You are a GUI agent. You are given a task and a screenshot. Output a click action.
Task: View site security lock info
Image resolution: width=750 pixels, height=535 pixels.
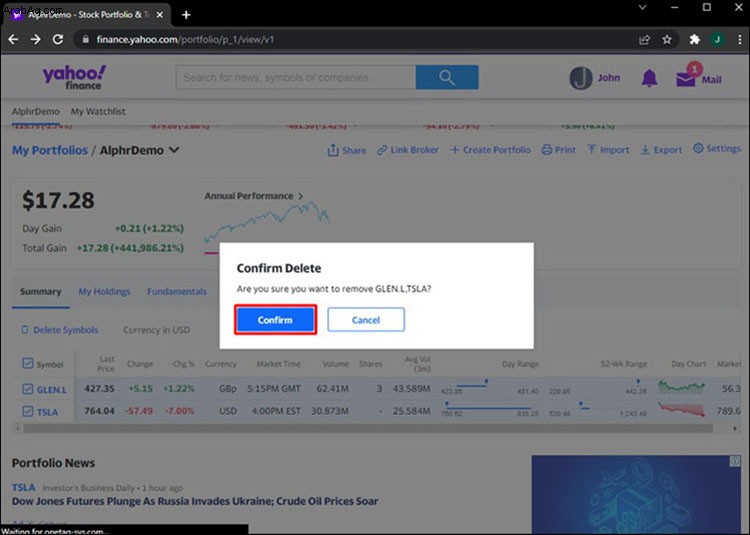(x=86, y=39)
